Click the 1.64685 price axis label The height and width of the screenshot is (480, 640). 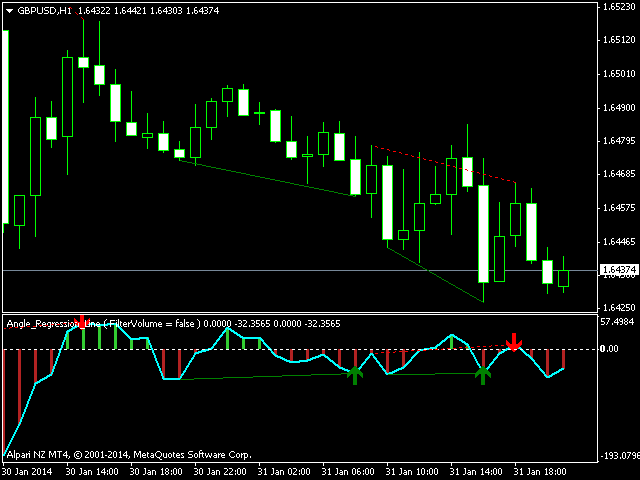pyautogui.click(x=619, y=174)
